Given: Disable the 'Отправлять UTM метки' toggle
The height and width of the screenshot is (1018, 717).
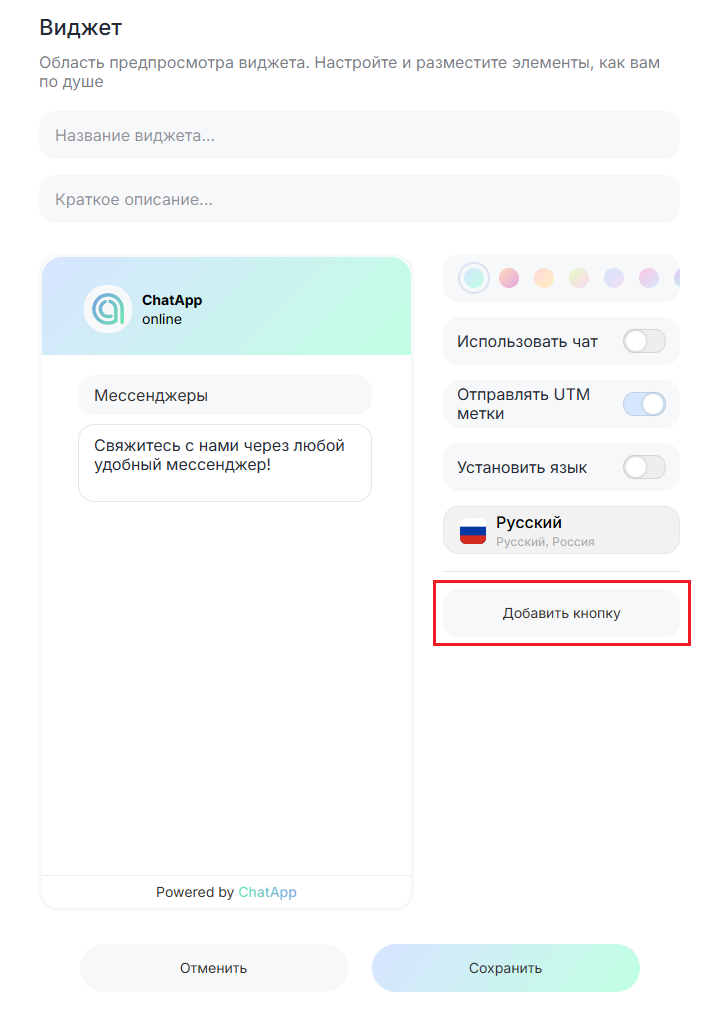Looking at the screenshot, I should [644, 404].
